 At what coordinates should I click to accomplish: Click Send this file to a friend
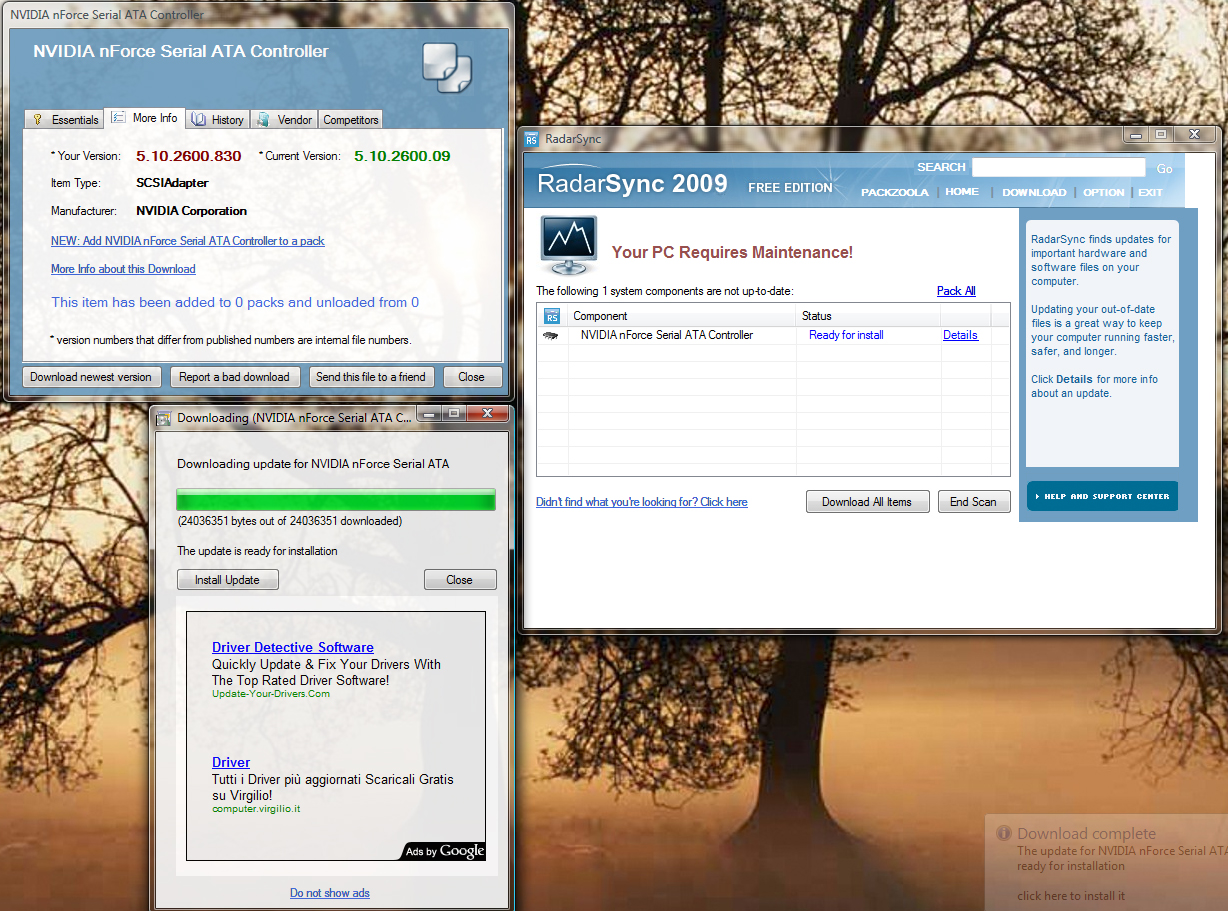[371, 377]
